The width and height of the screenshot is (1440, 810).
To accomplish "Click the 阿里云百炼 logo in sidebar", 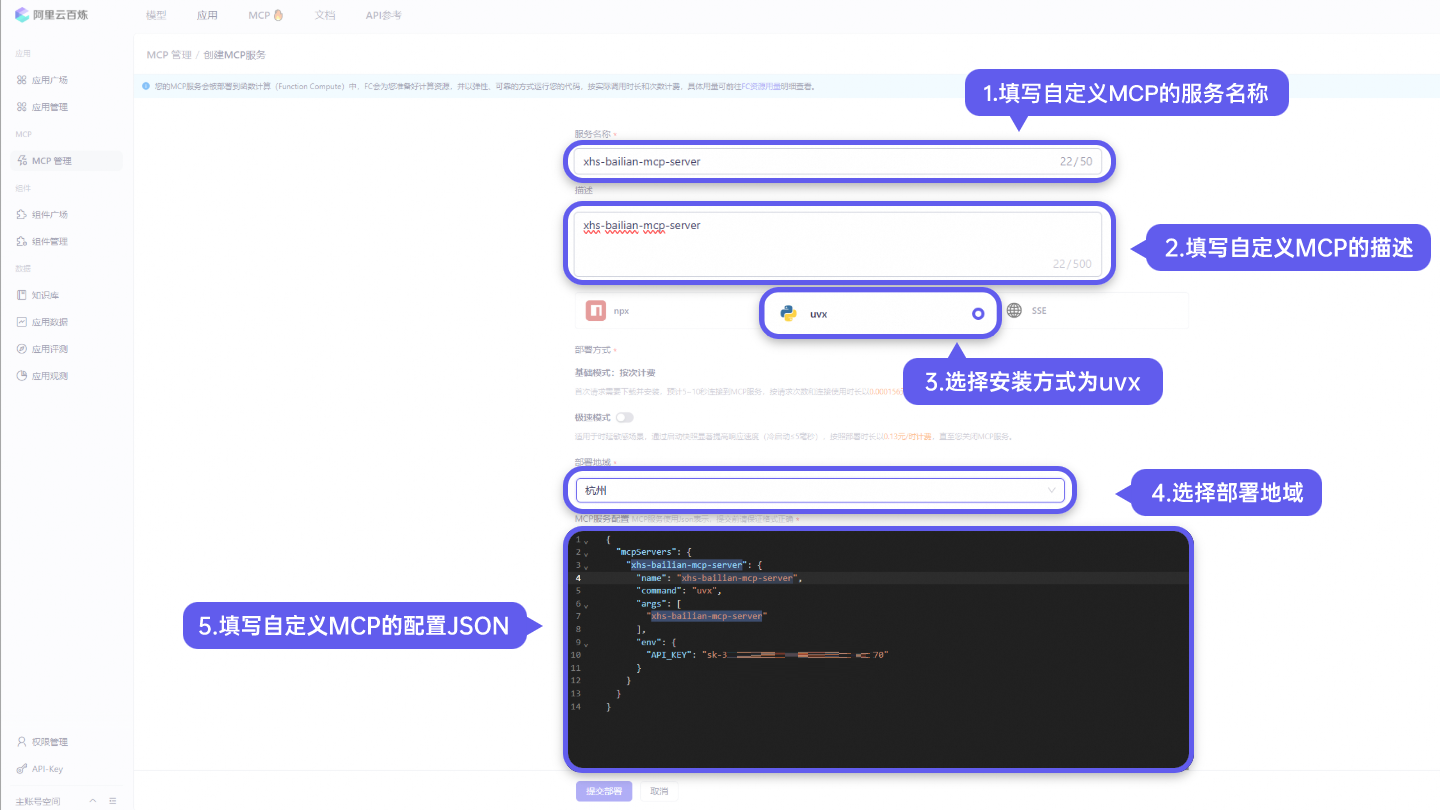I will coord(51,14).
